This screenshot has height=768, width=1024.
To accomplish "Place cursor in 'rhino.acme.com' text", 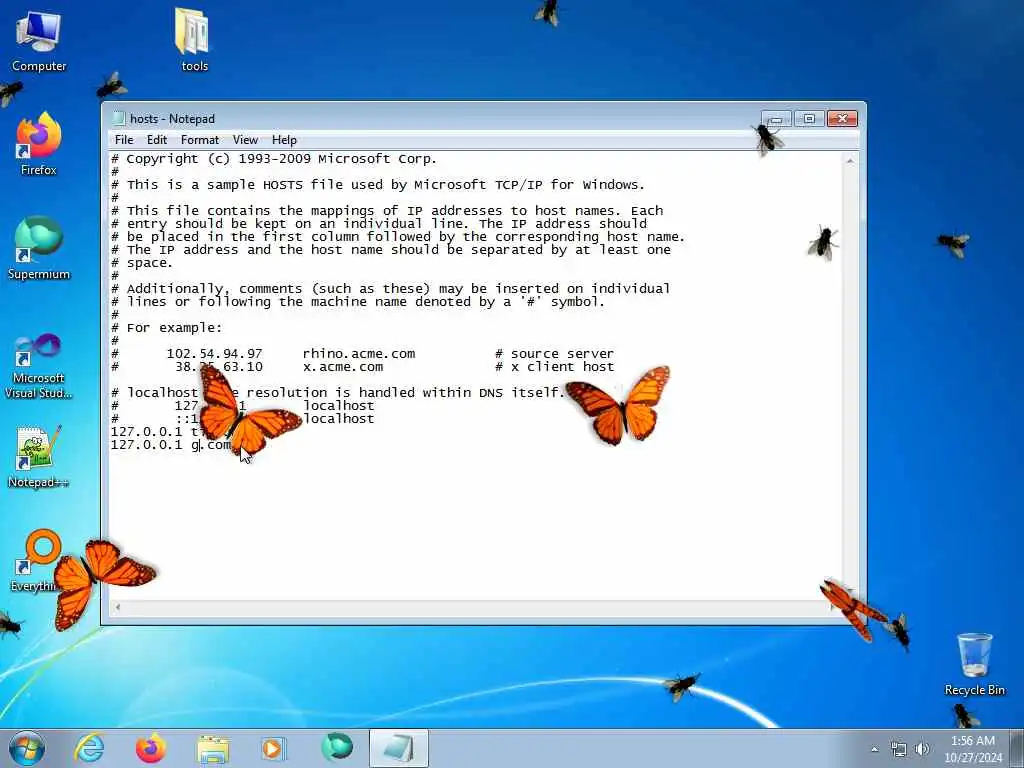I will pos(359,353).
